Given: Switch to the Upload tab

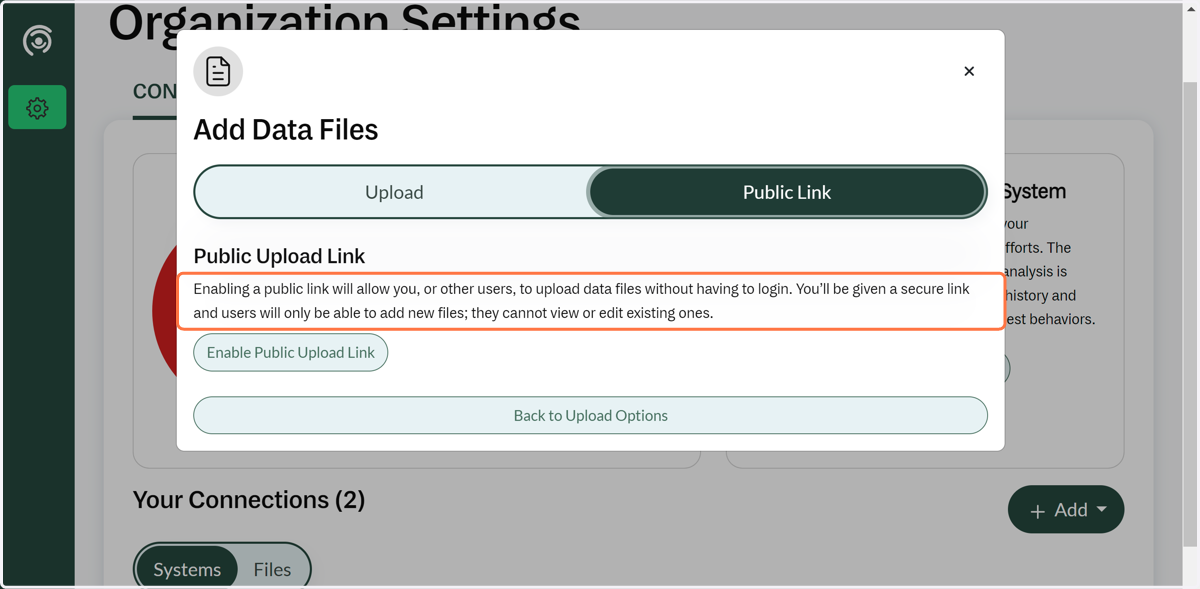Looking at the screenshot, I should pos(394,192).
